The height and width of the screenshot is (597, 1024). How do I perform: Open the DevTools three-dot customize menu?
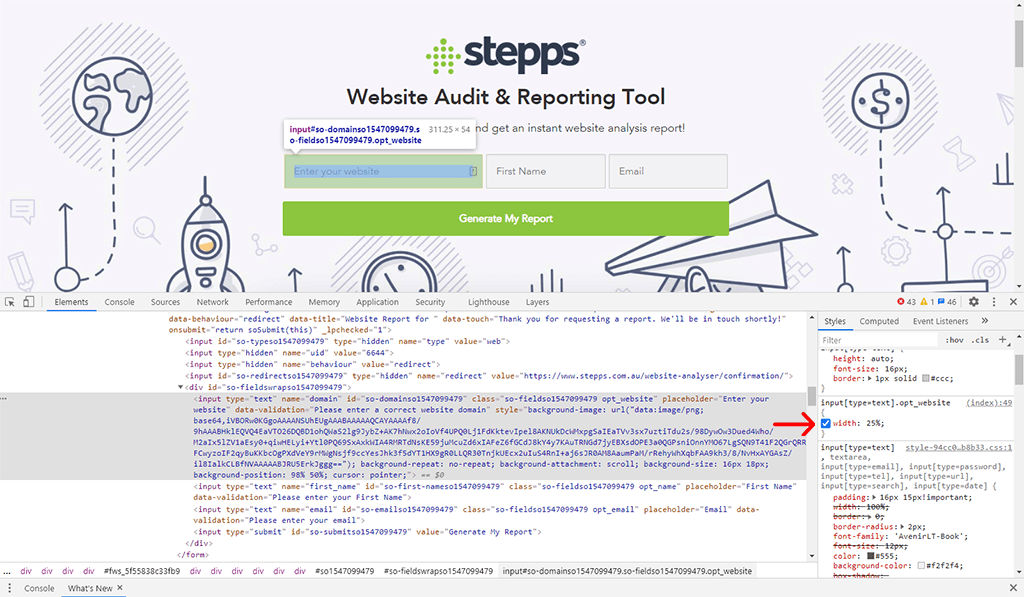pyautogui.click(x=994, y=302)
